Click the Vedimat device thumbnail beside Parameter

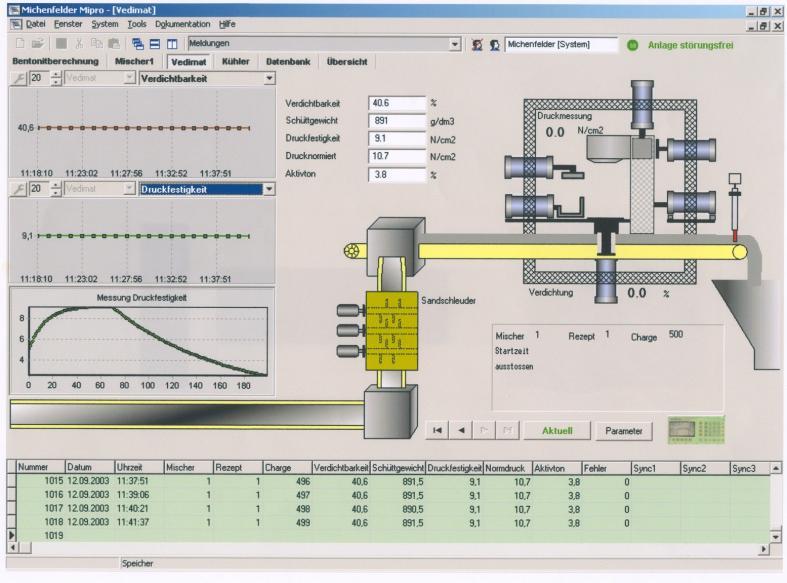696,429
